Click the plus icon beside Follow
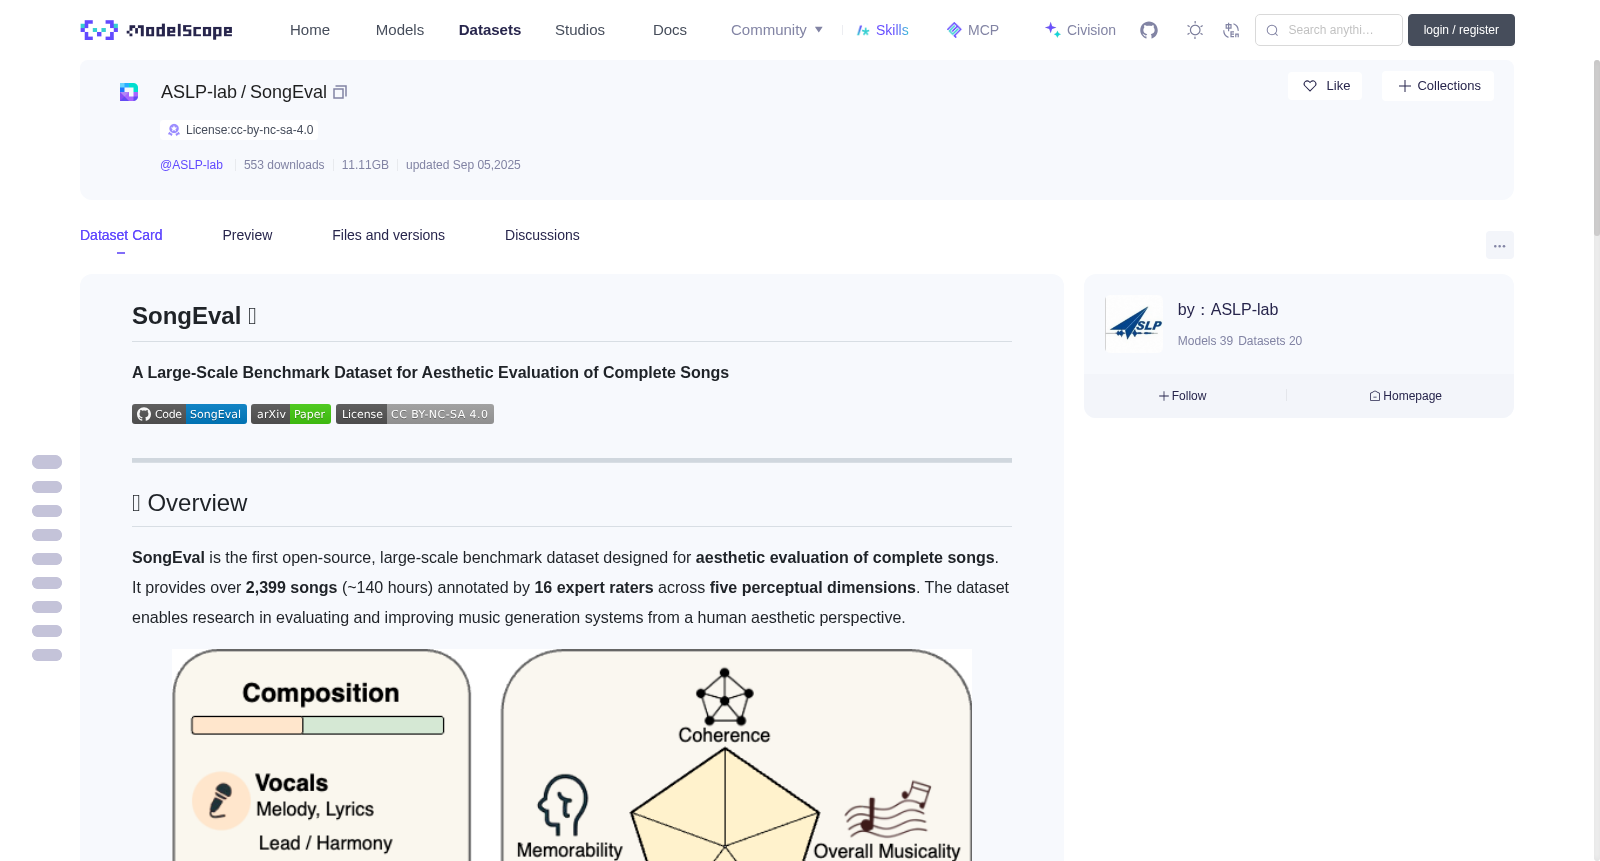 coord(1164,396)
